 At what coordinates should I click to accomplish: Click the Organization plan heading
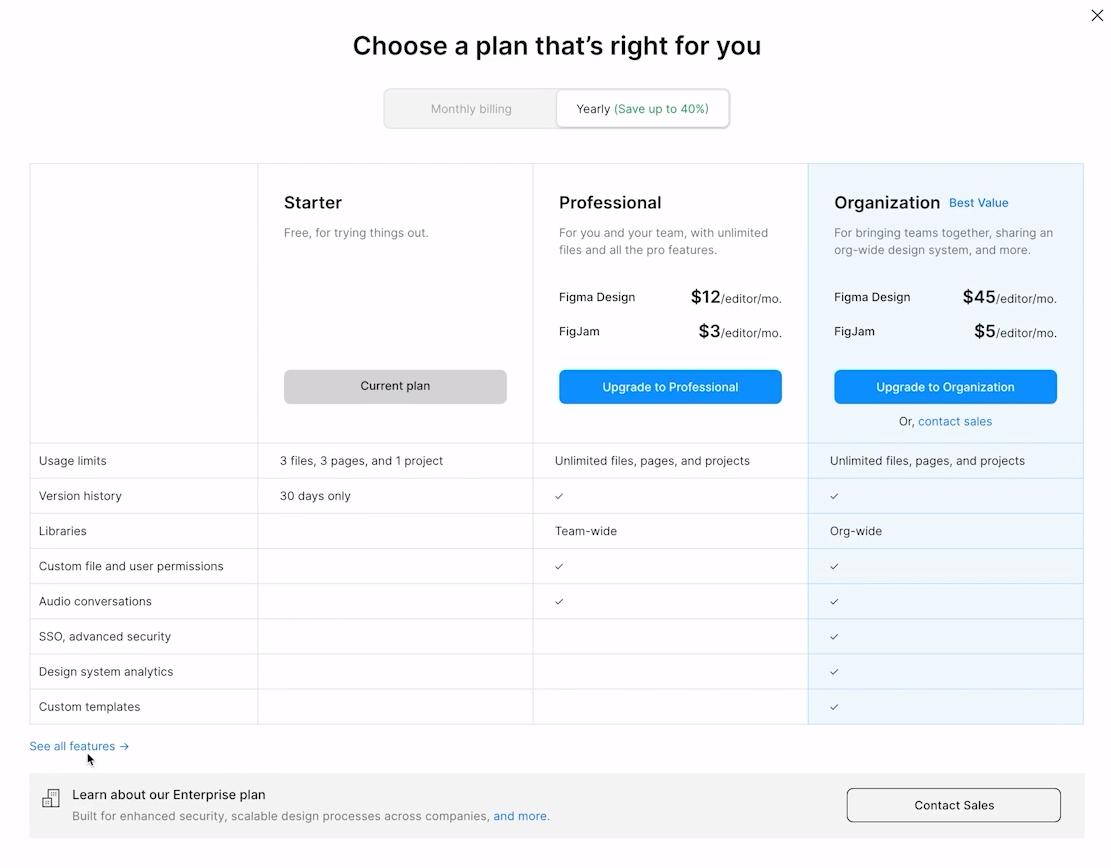pos(887,202)
